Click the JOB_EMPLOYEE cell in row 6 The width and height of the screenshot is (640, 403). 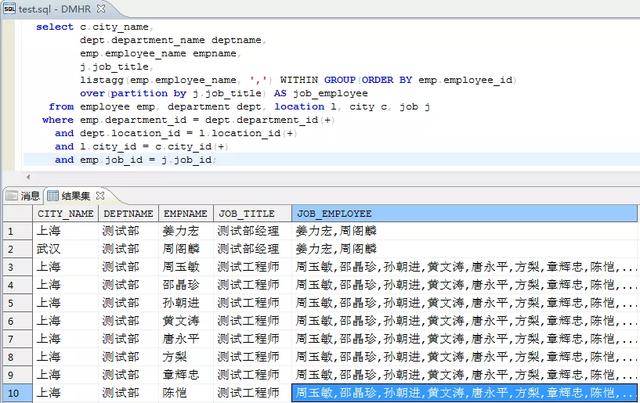tap(464, 321)
